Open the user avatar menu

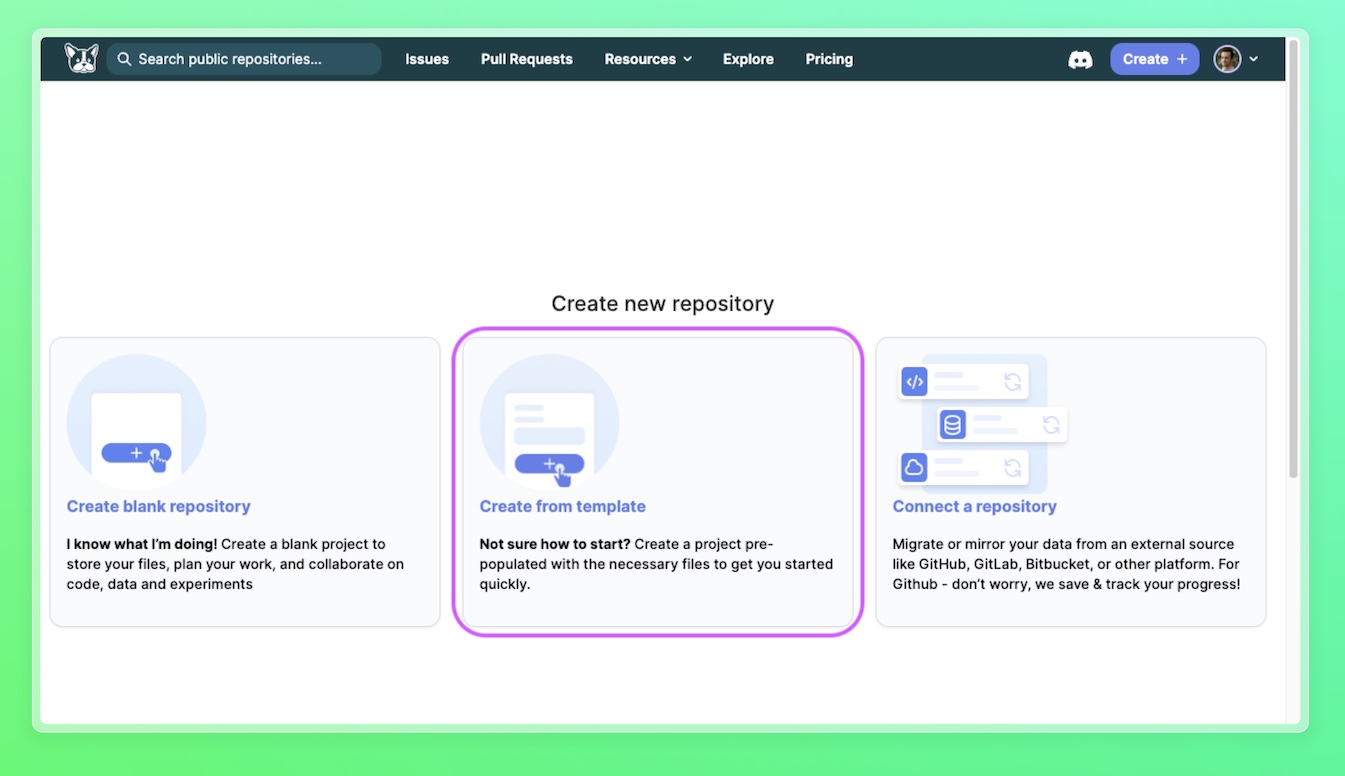pyautogui.click(x=1227, y=59)
